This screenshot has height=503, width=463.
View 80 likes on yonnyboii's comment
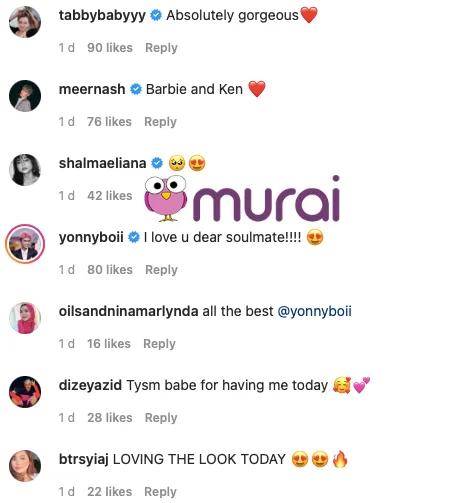click(110, 270)
